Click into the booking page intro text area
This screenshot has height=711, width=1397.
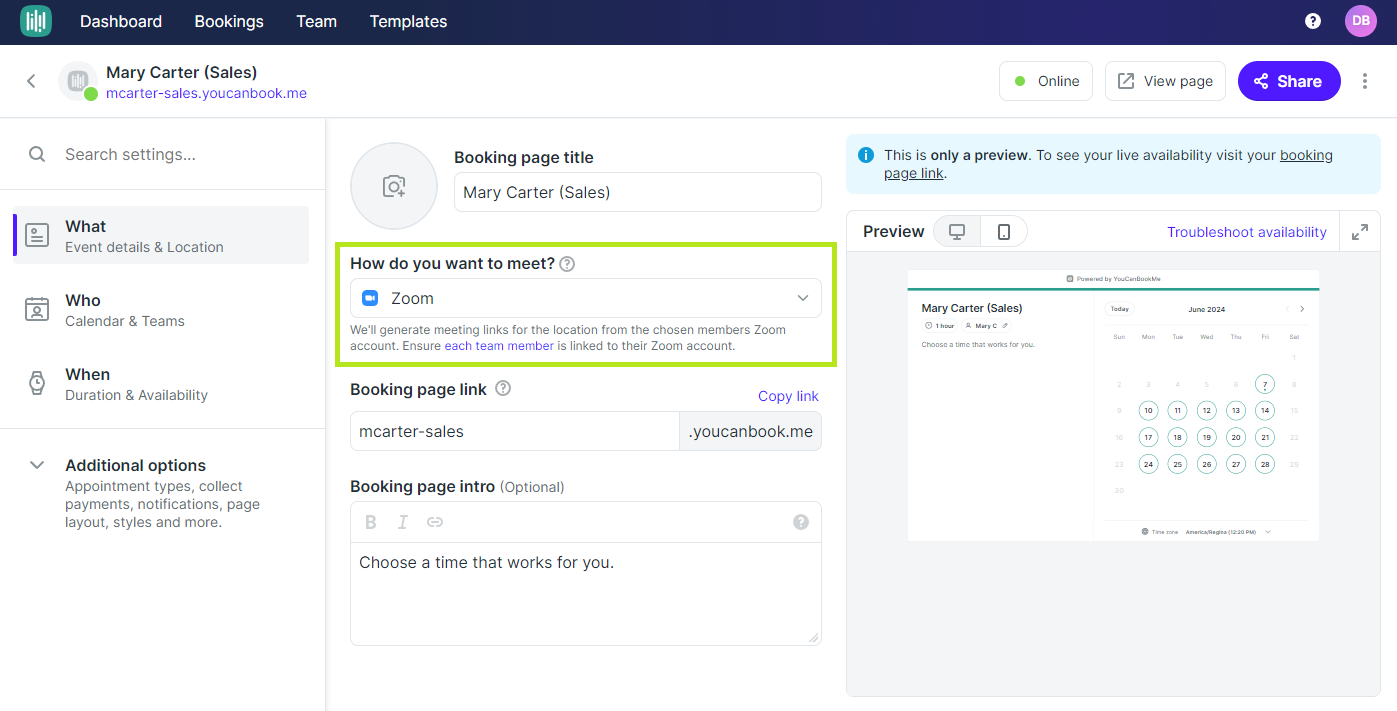coord(586,593)
